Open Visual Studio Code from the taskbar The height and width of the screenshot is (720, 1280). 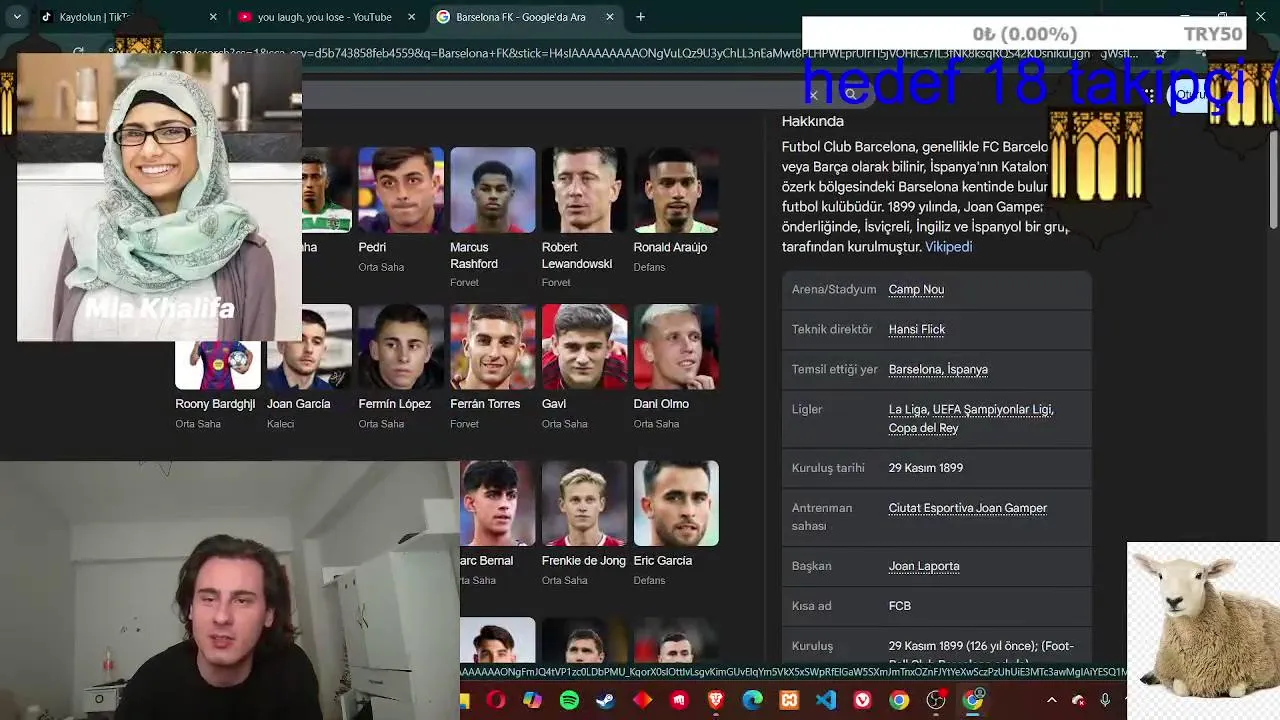[x=826, y=701]
